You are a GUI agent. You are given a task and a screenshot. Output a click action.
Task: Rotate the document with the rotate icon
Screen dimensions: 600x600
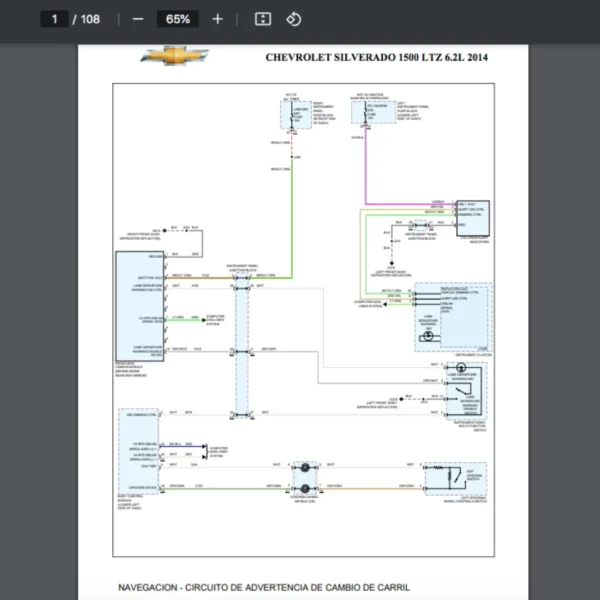pyautogui.click(x=293, y=19)
